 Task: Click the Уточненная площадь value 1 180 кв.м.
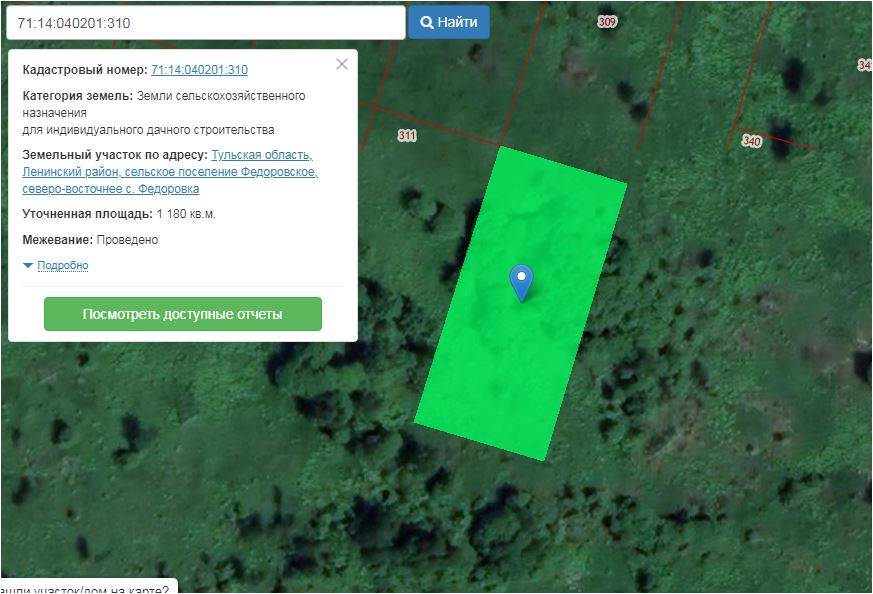186,214
